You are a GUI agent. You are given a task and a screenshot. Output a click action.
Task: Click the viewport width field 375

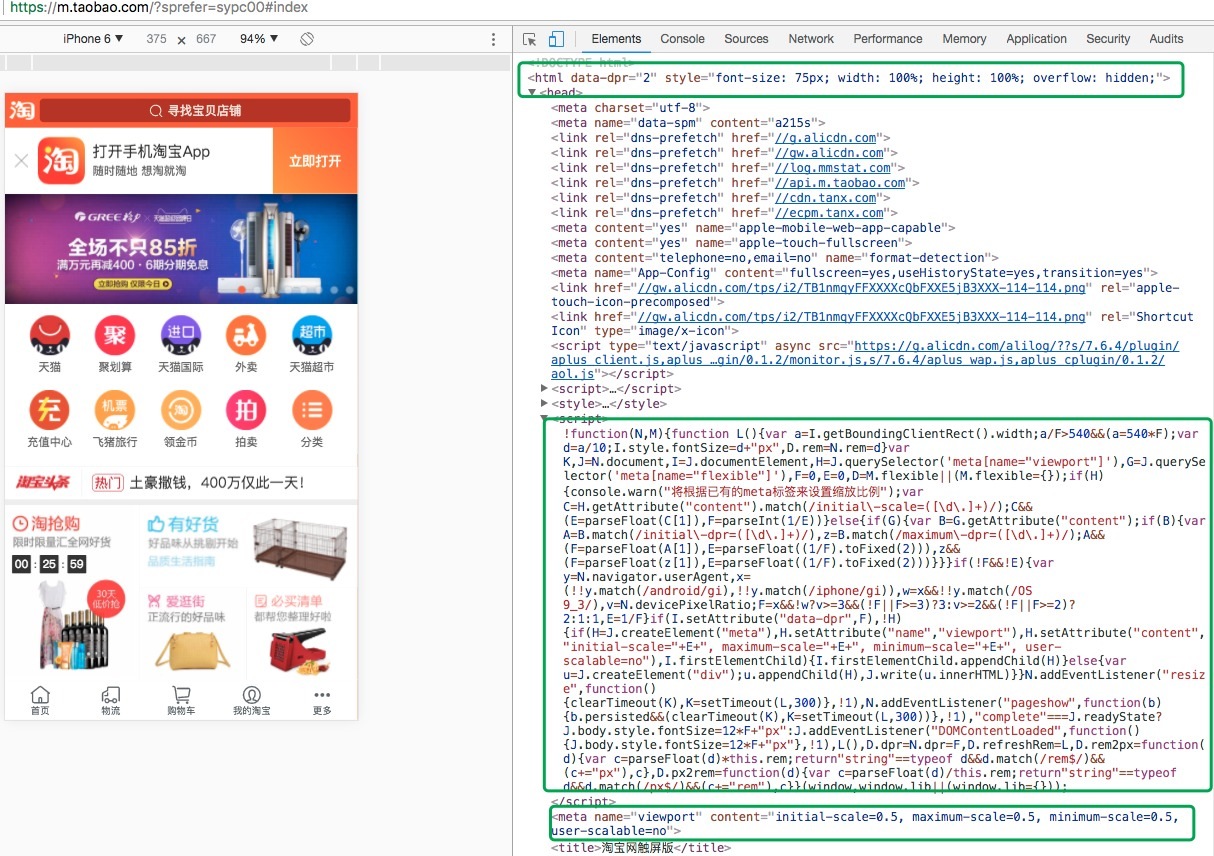[156, 39]
